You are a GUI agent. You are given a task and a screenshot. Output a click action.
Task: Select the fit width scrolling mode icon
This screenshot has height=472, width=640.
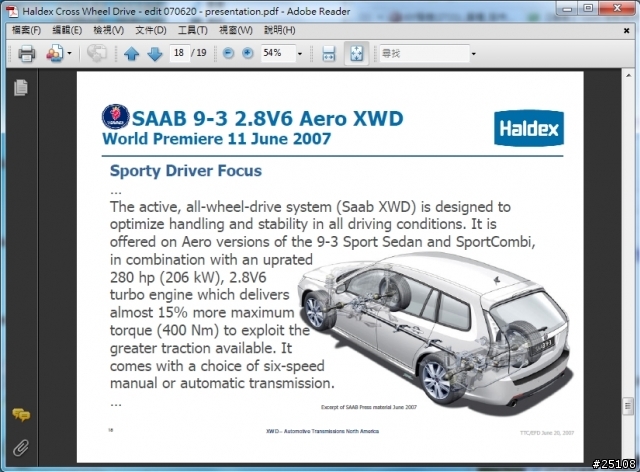click(x=329, y=53)
